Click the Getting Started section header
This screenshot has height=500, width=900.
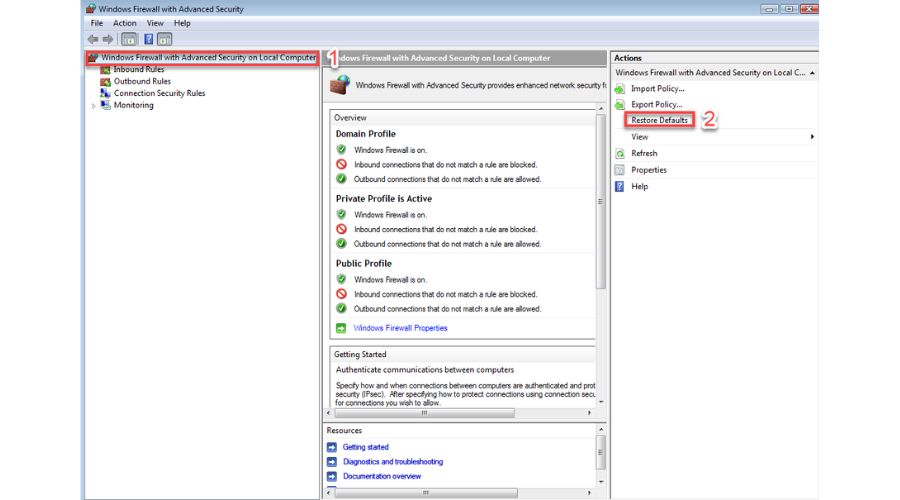tap(360, 354)
